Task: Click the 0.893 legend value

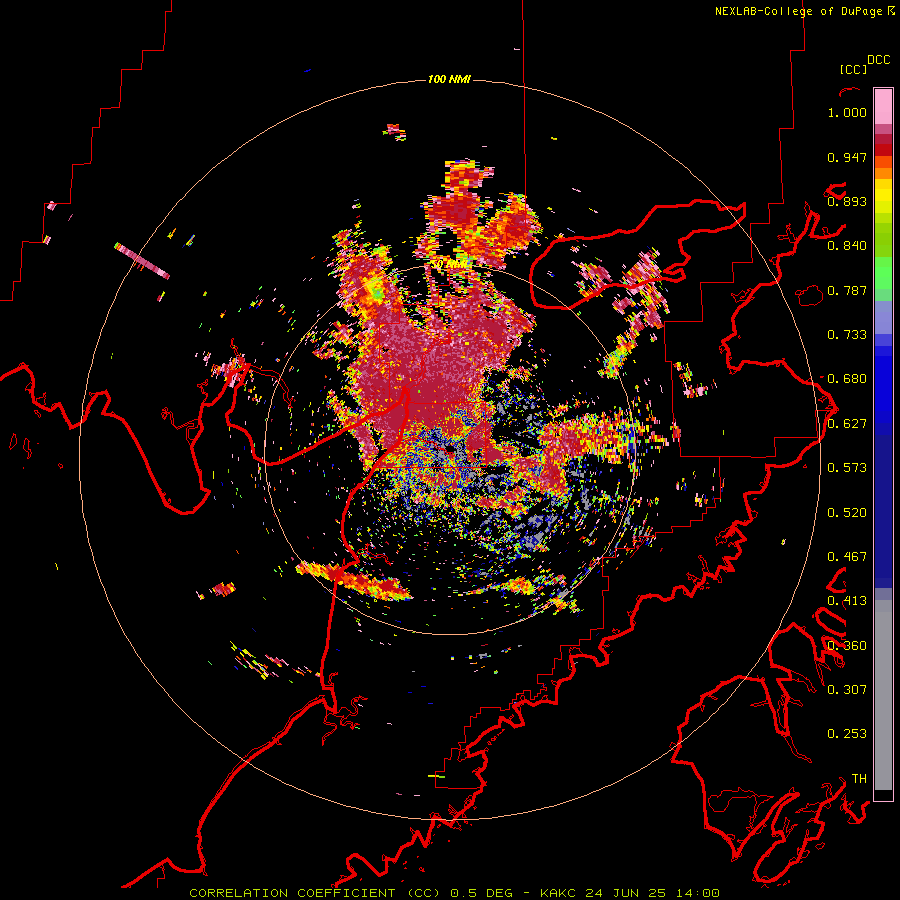Action: (x=847, y=201)
